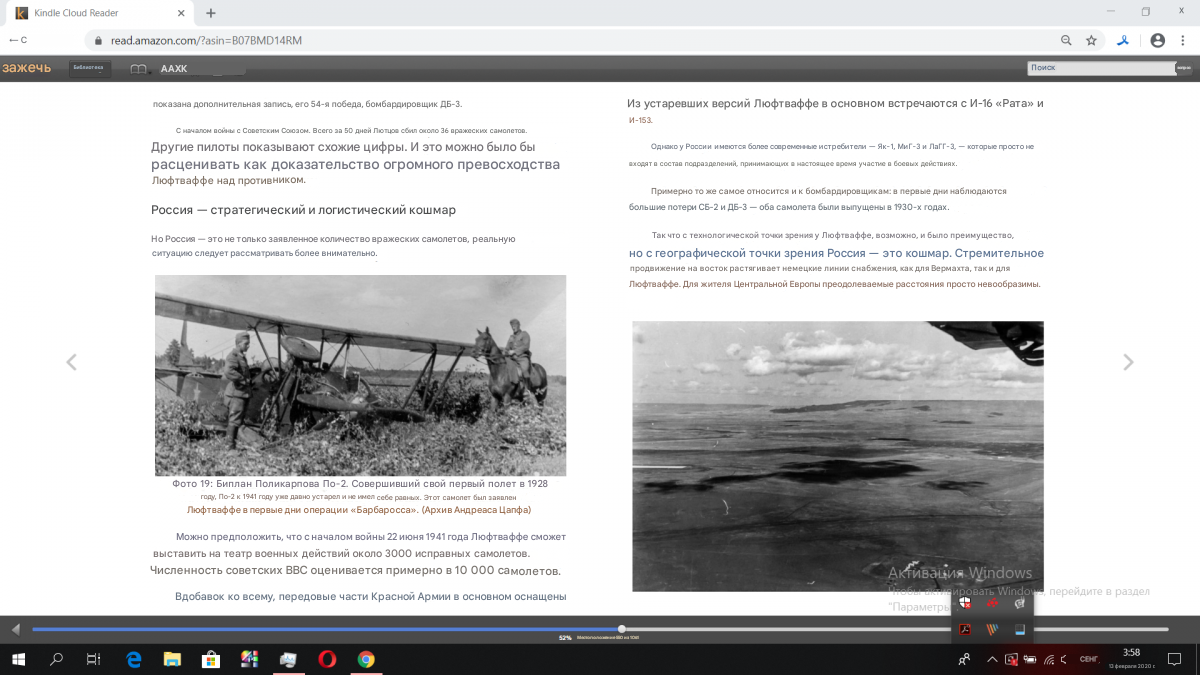Open the Chrome profile avatar
Image resolution: width=1200 pixels, height=675 pixels.
[1157, 40]
